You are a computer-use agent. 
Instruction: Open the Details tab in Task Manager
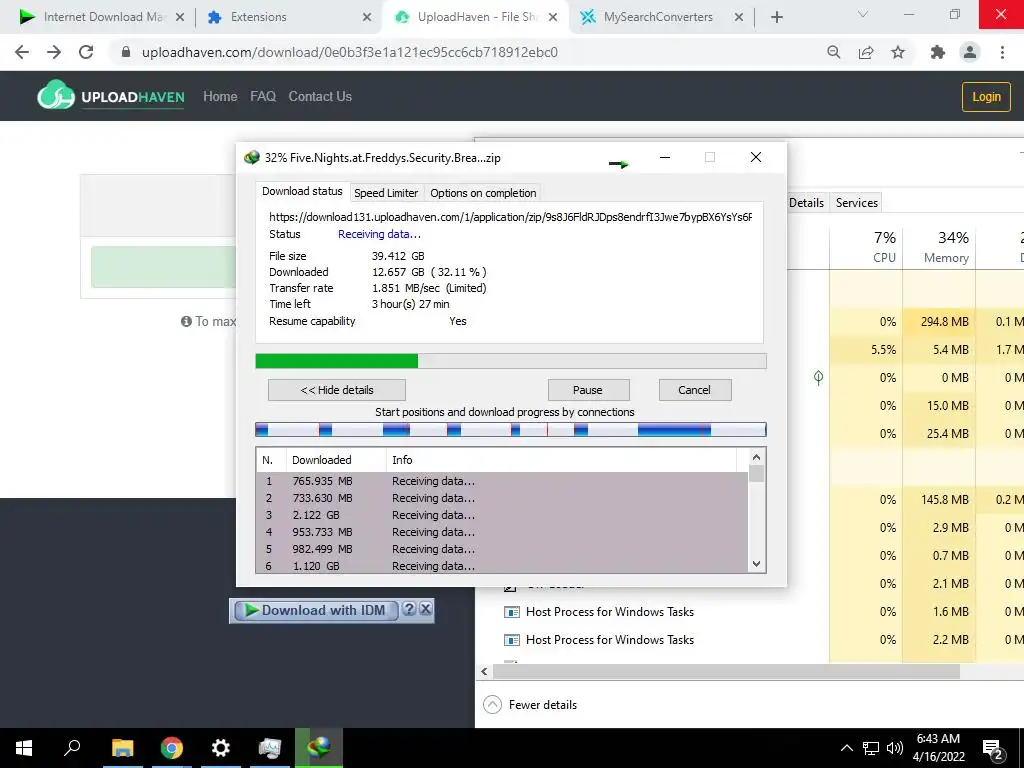pos(807,202)
